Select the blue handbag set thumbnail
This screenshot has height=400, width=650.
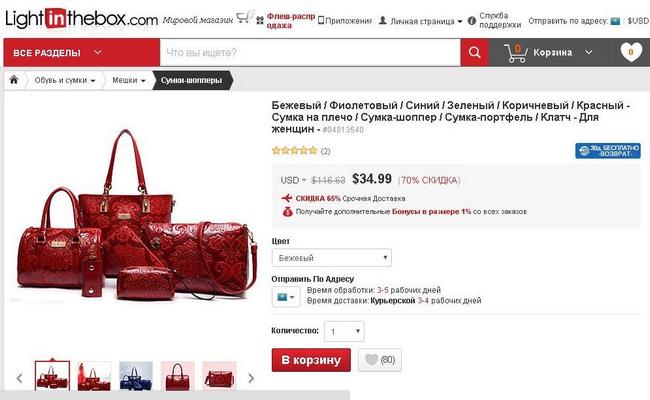[136, 376]
